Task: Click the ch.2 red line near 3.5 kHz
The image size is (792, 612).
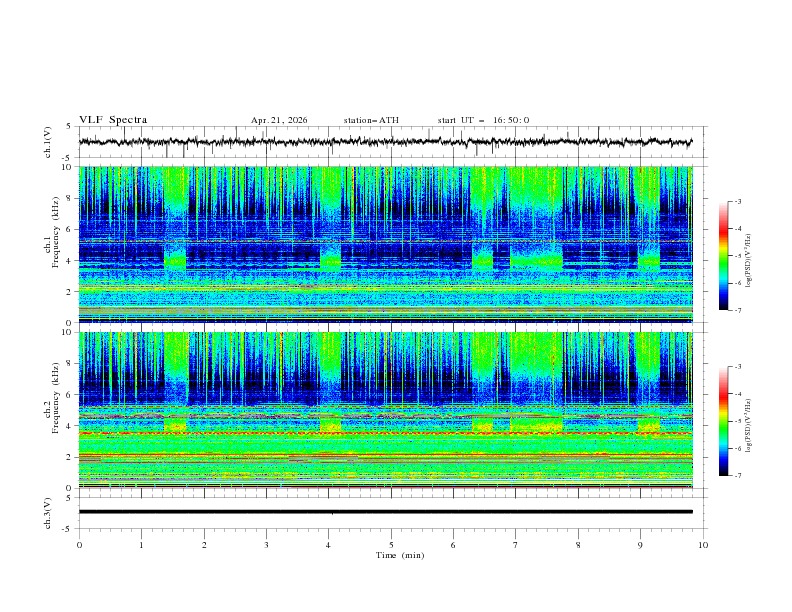Action: pos(385,433)
